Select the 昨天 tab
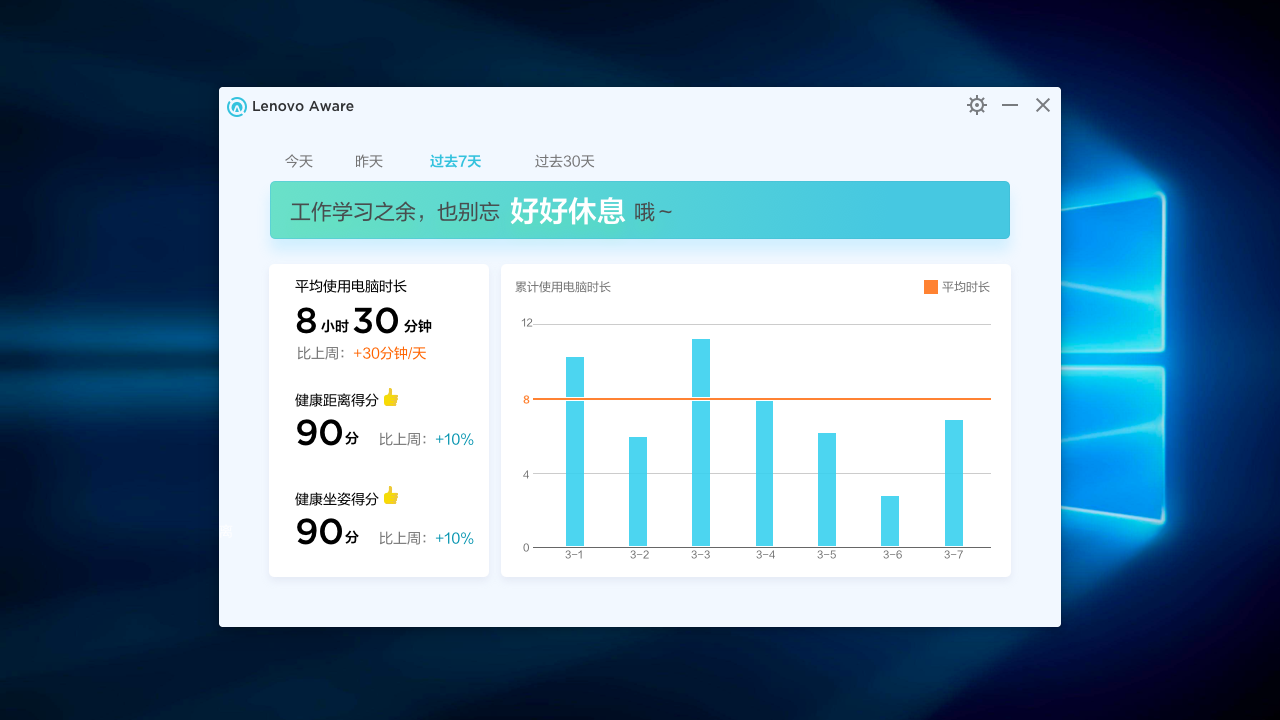Image resolution: width=1280 pixels, height=720 pixels. click(368, 161)
